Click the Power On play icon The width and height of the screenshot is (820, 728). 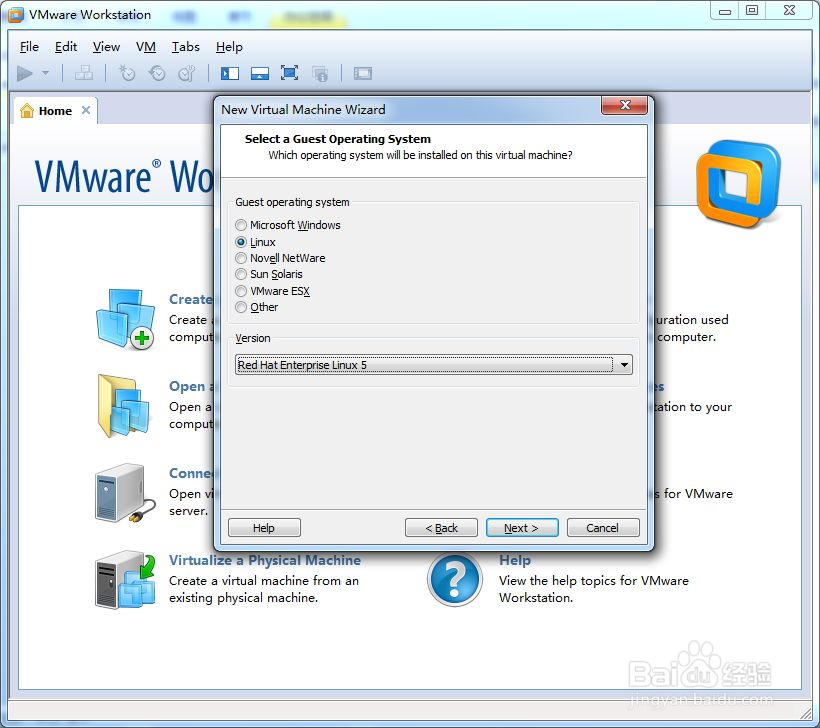[x=24, y=73]
